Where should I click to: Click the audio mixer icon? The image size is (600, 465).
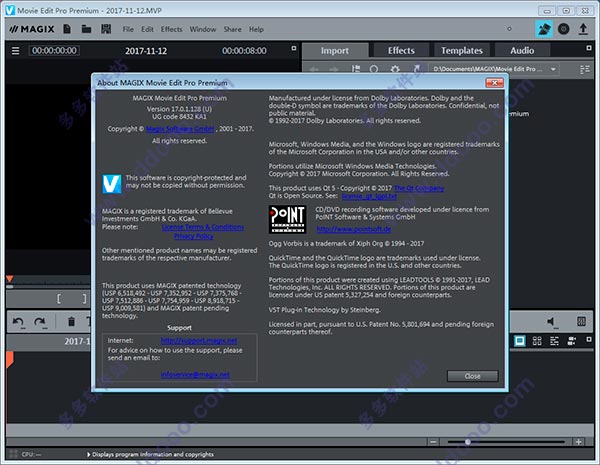click(x=581, y=321)
